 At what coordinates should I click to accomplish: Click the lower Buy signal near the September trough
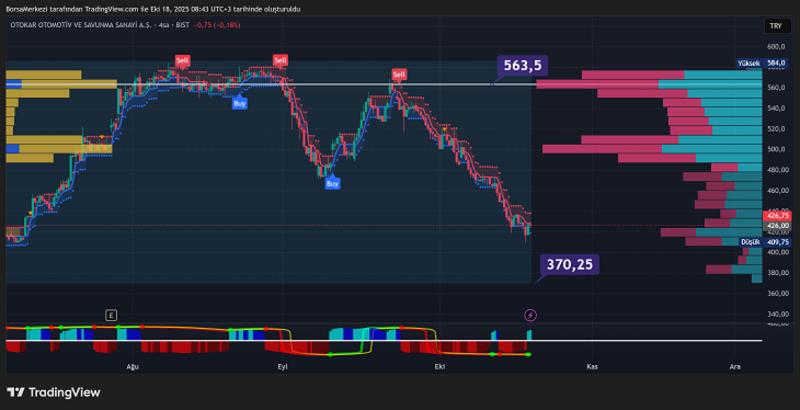[x=332, y=183]
